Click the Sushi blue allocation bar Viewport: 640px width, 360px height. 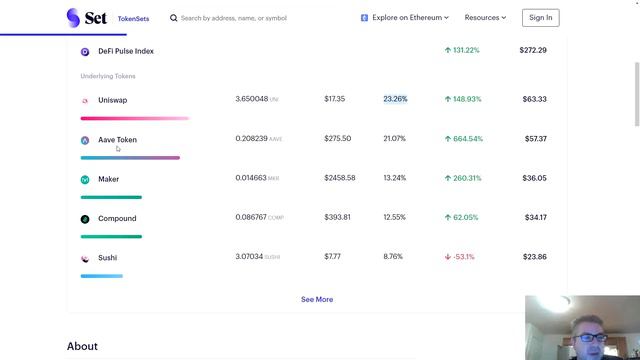(x=102, y=276)
